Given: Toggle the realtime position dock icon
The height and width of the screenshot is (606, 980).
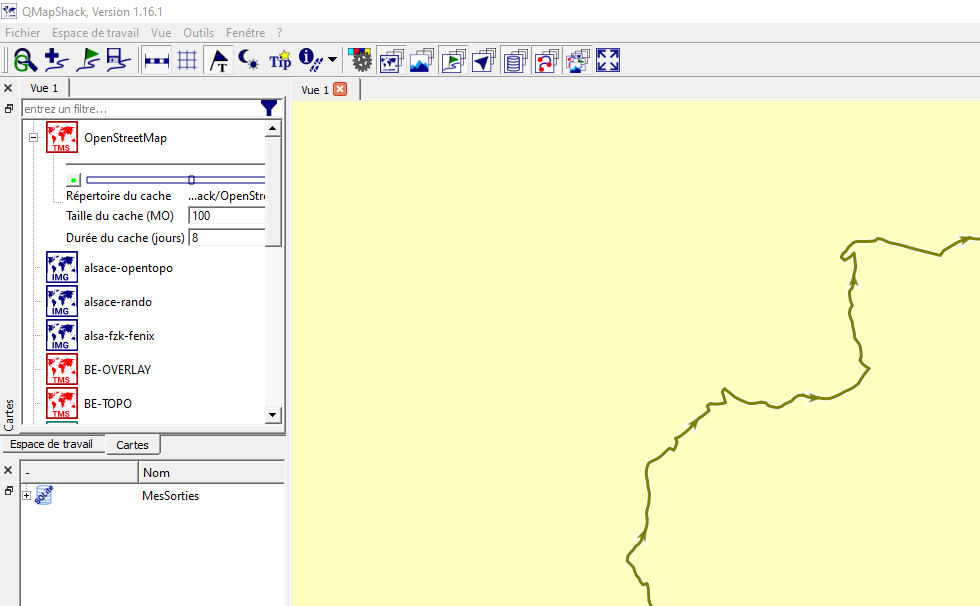Looking at the screenshot, I should coord(484,61).
